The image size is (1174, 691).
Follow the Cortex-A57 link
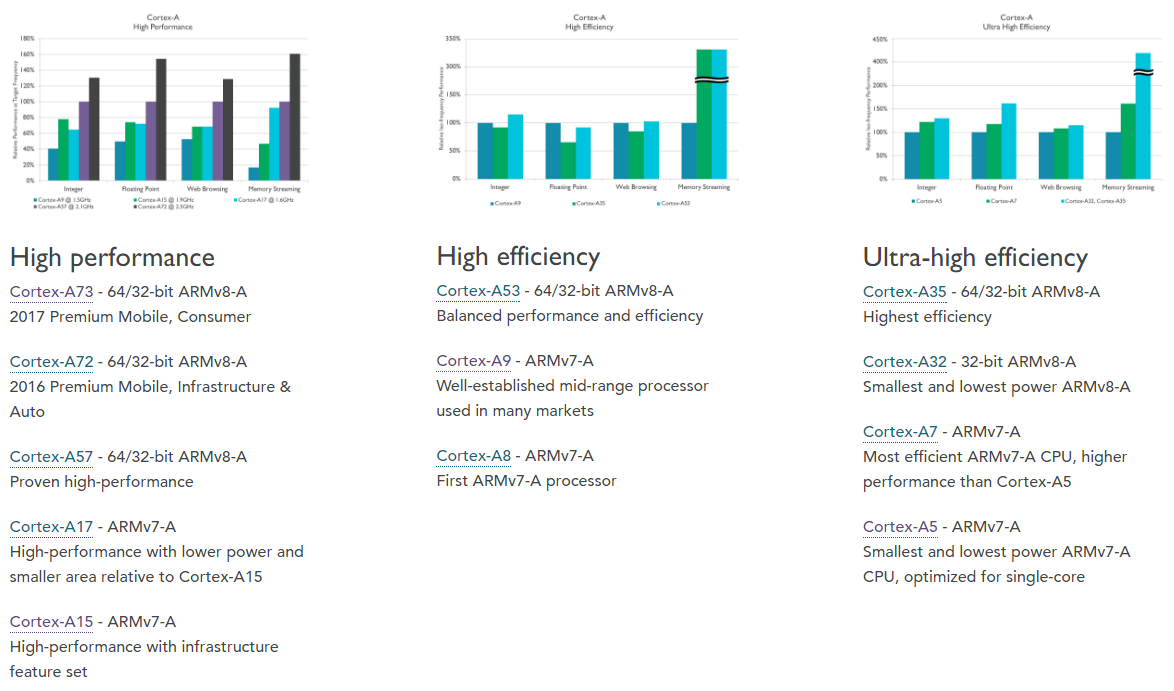52,457
